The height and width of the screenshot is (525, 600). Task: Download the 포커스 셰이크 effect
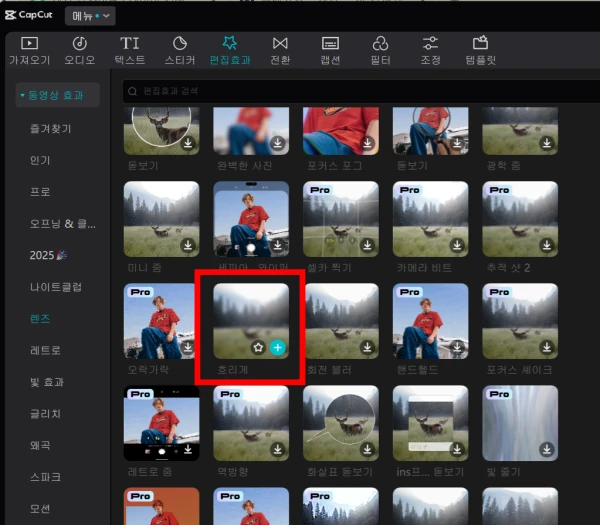(547, 347)
